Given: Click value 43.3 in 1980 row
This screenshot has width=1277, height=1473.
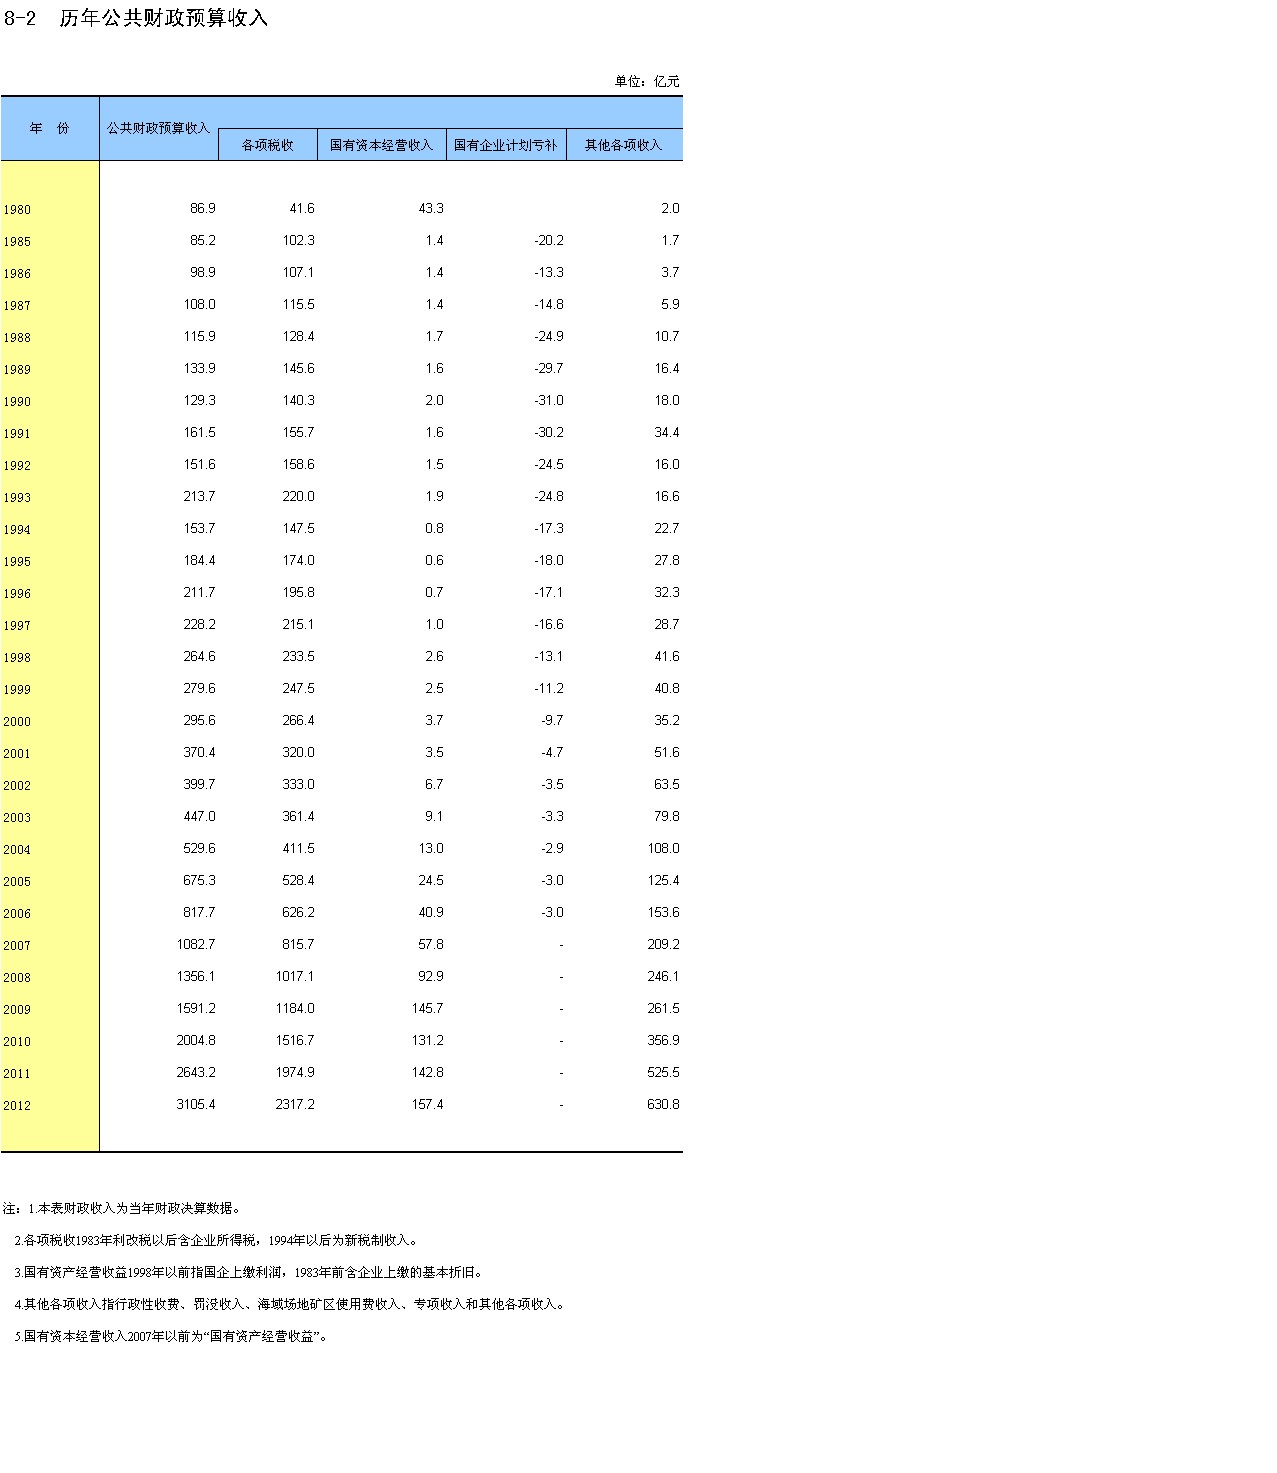Looking at the screenshot, I should (431, 209).
